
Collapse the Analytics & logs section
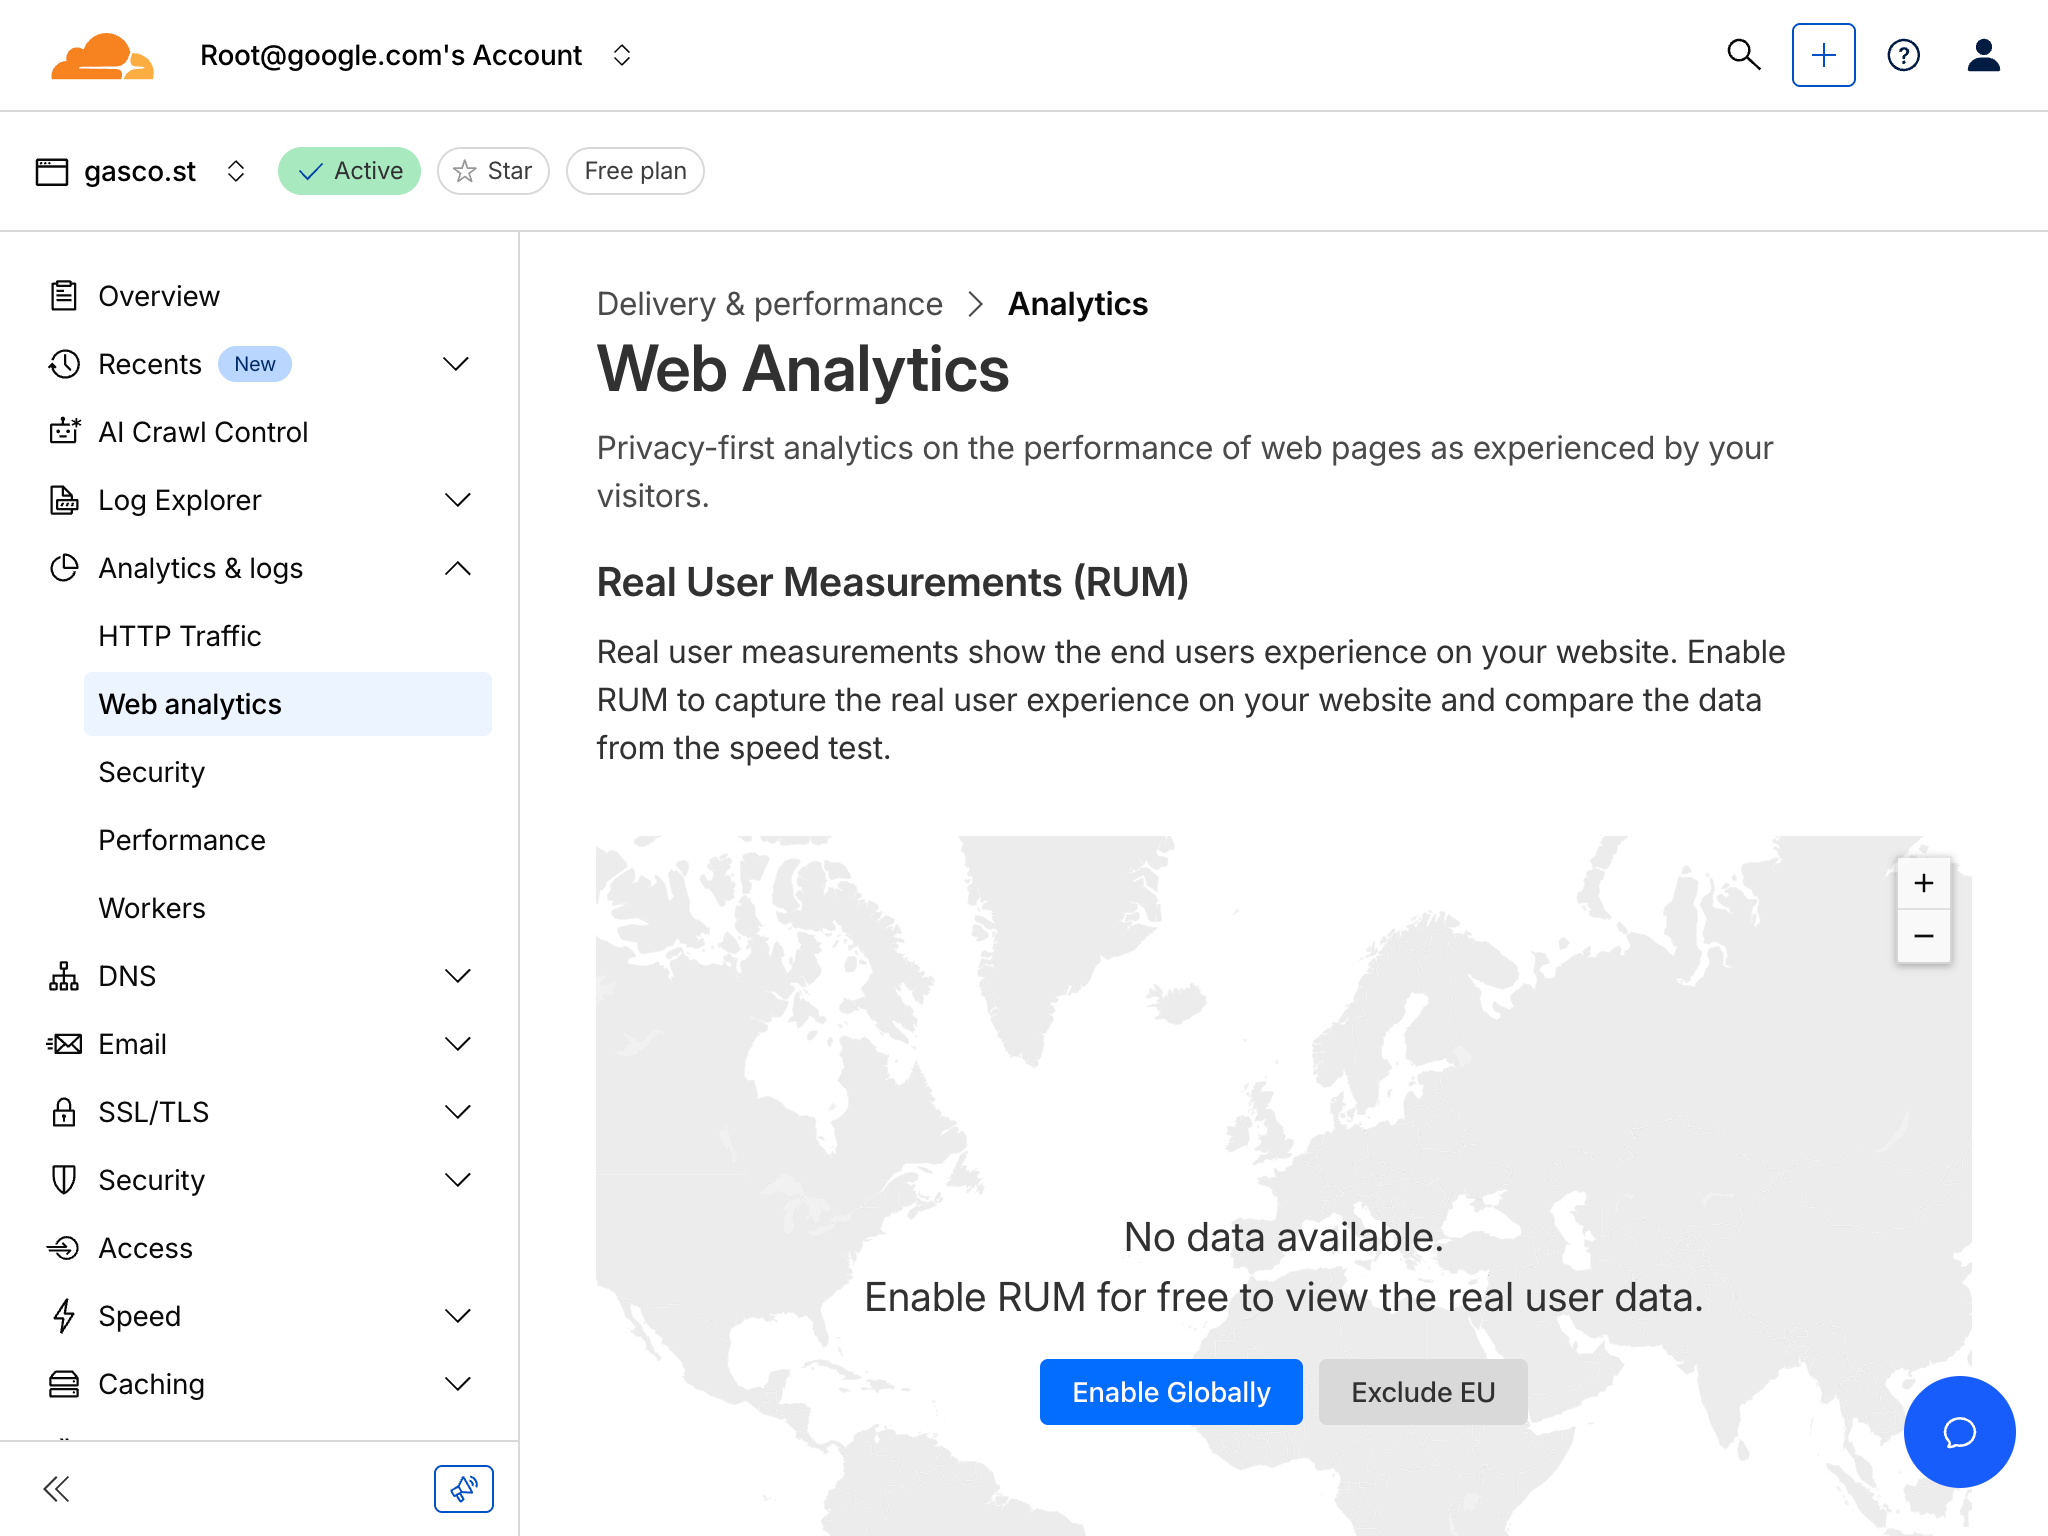point(457,568)
